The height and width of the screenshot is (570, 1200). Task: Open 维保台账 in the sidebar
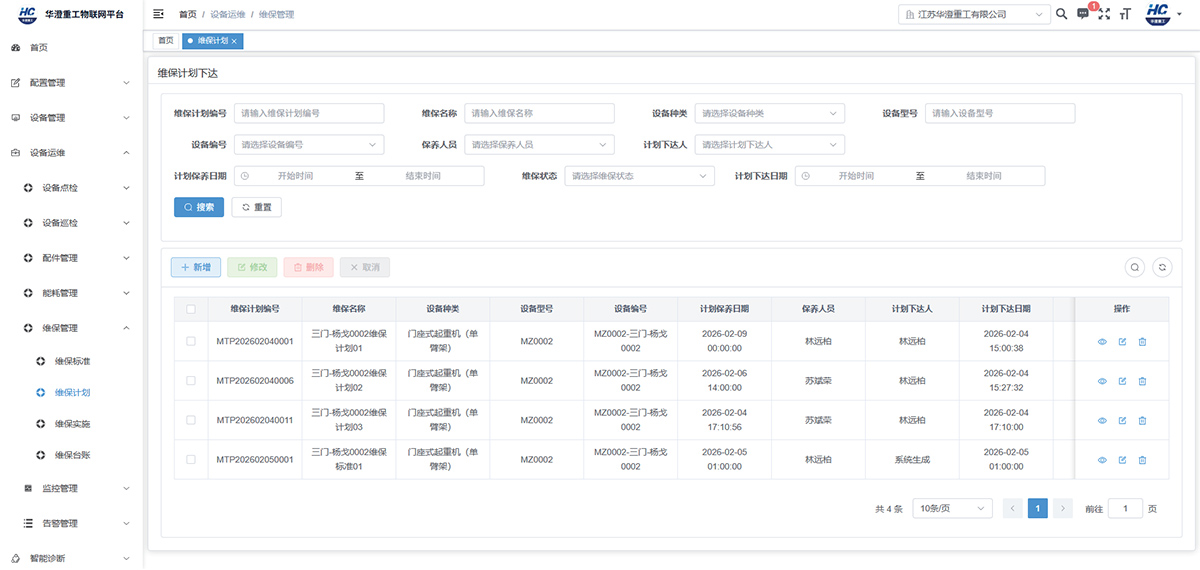pos(71,455)
